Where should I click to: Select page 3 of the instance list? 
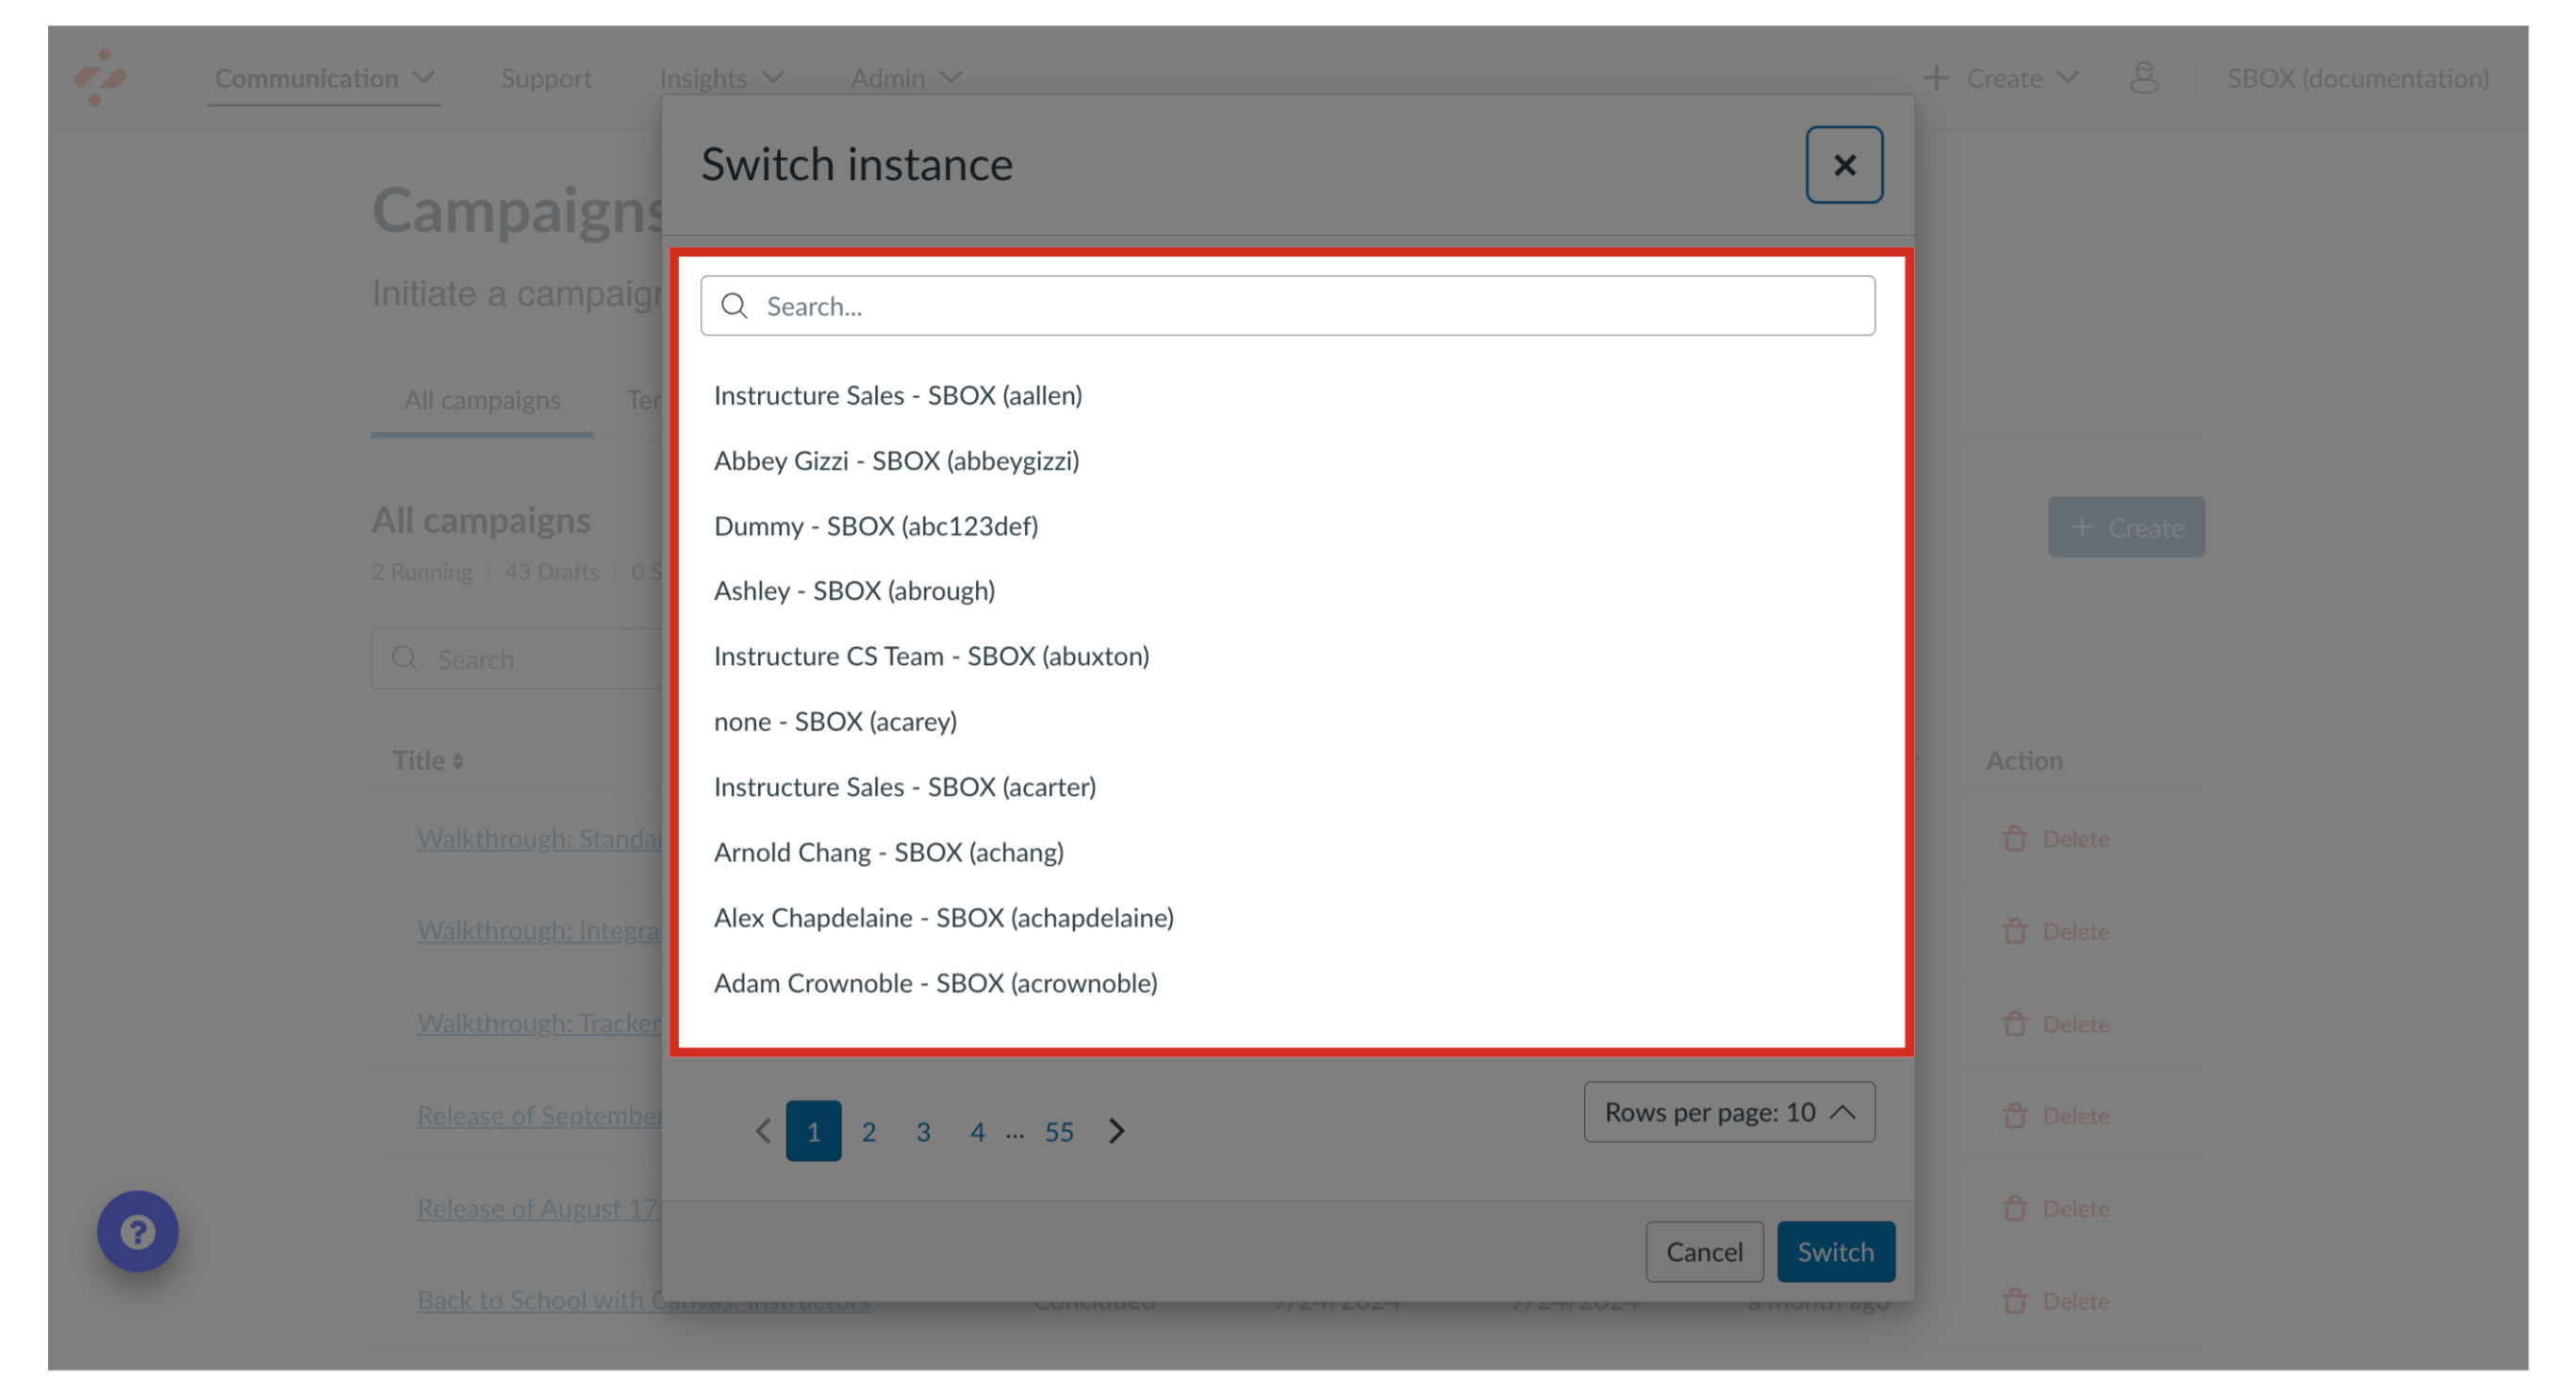coord(922,1131)
